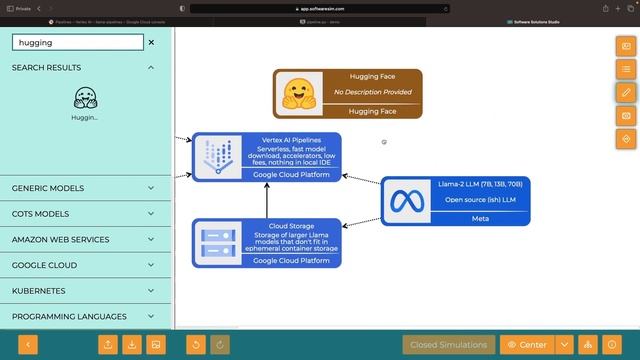The width and height of the screenshot is (640, 360).
Task: Click the back arrow button in bottom bar
Action: point(28,345)
